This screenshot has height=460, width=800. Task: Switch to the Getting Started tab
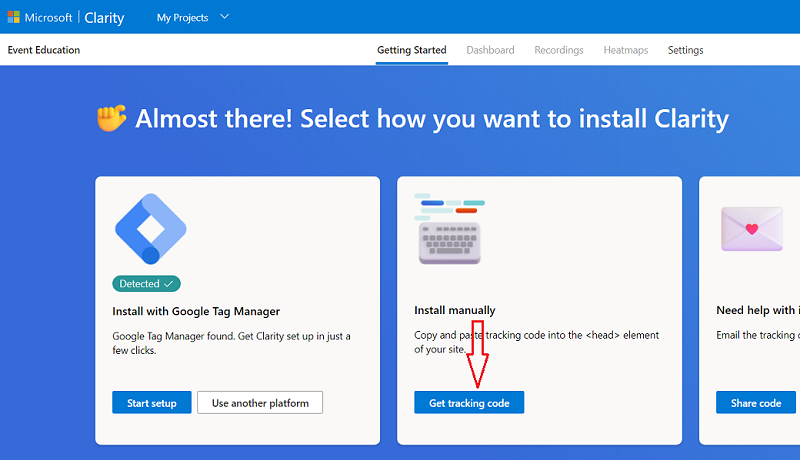point(412,50)
